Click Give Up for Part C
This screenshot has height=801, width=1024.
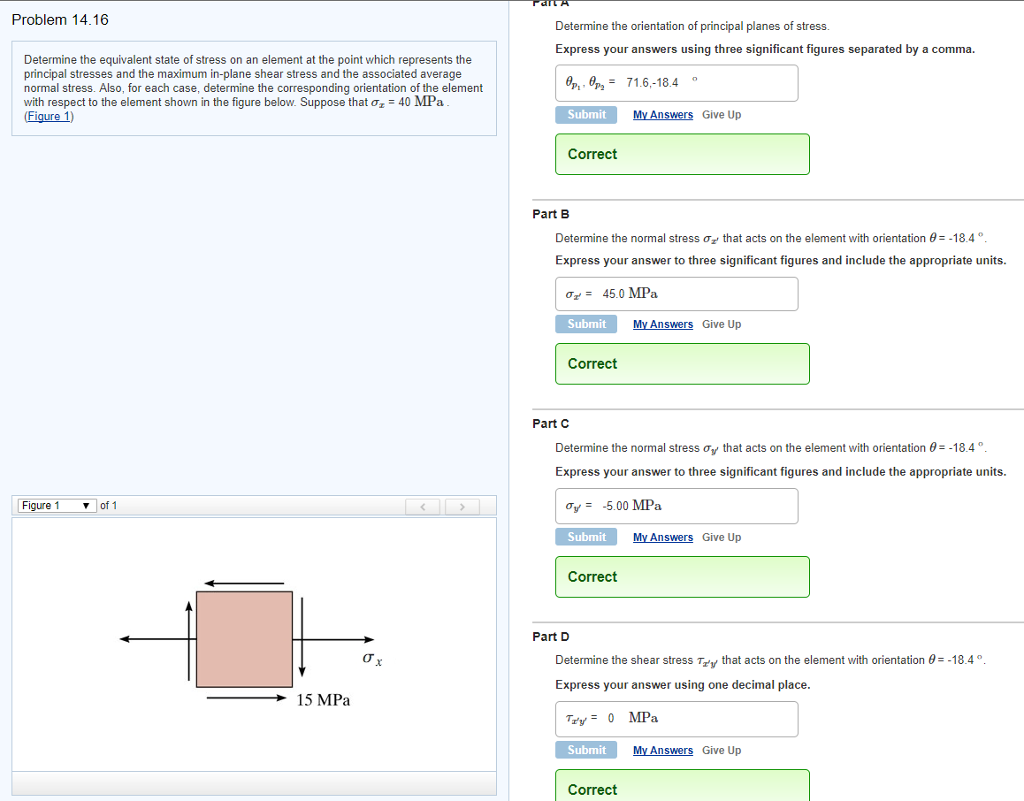(721, 537)
